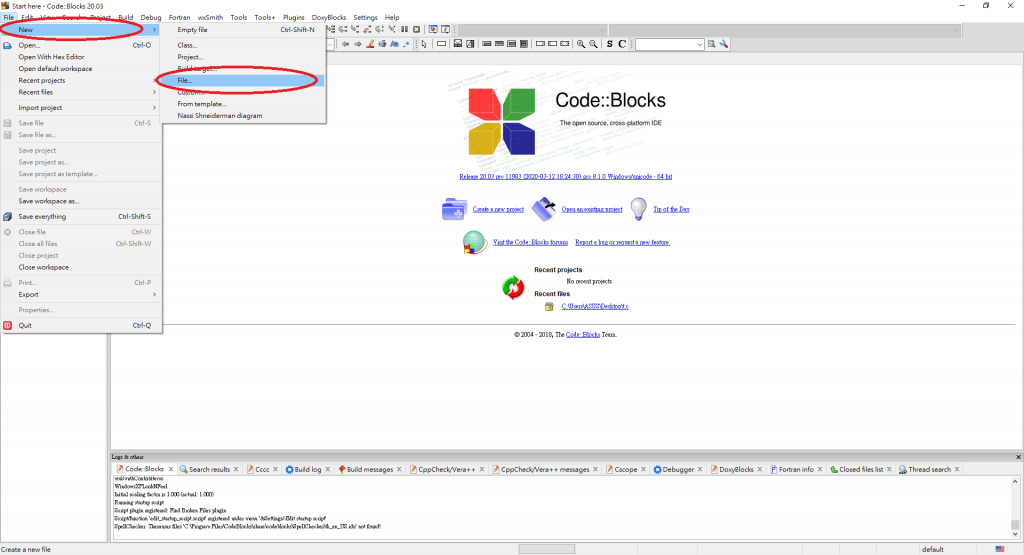Open the Plugins menu
Viewport: 1024px width, 555px height.
point(293,18)
